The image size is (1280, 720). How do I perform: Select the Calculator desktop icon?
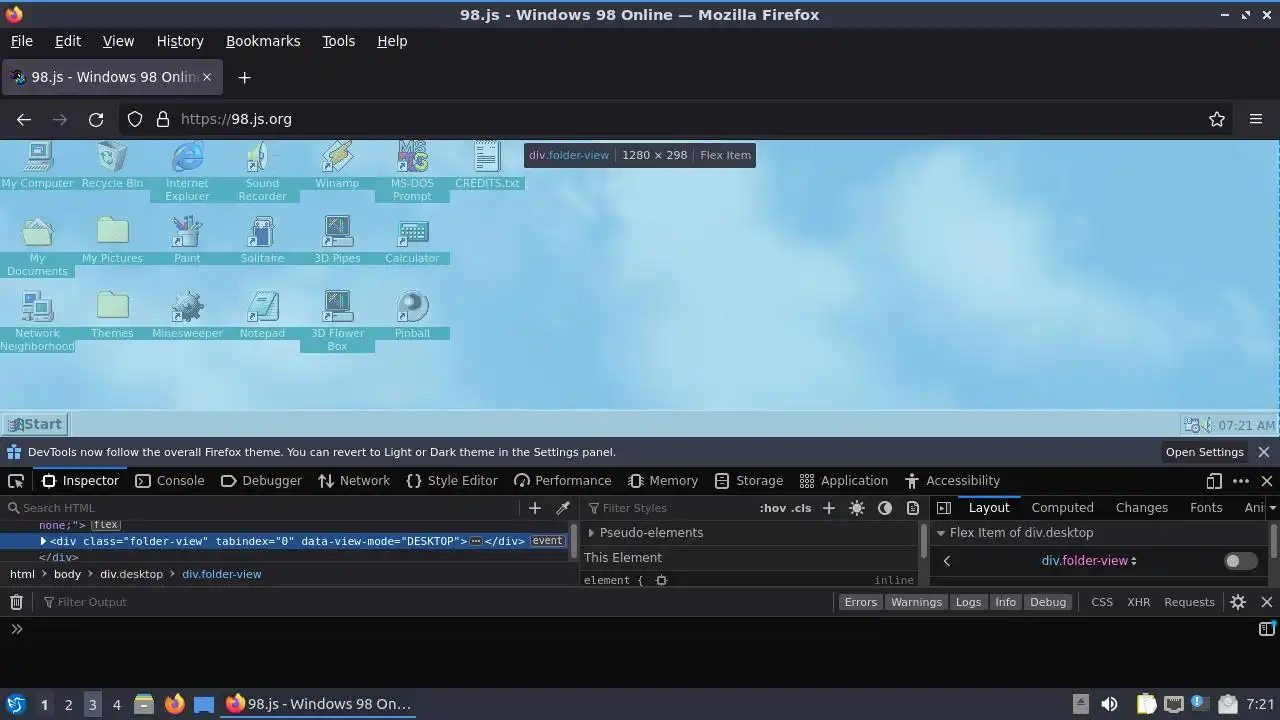pyautogui.click(x=412, y=240)
